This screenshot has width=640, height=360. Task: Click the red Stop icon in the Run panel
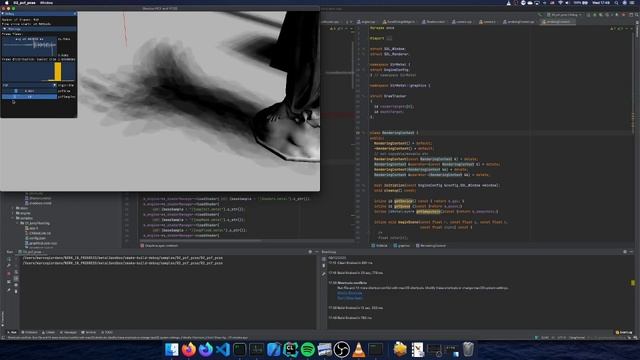pos(9,273)
